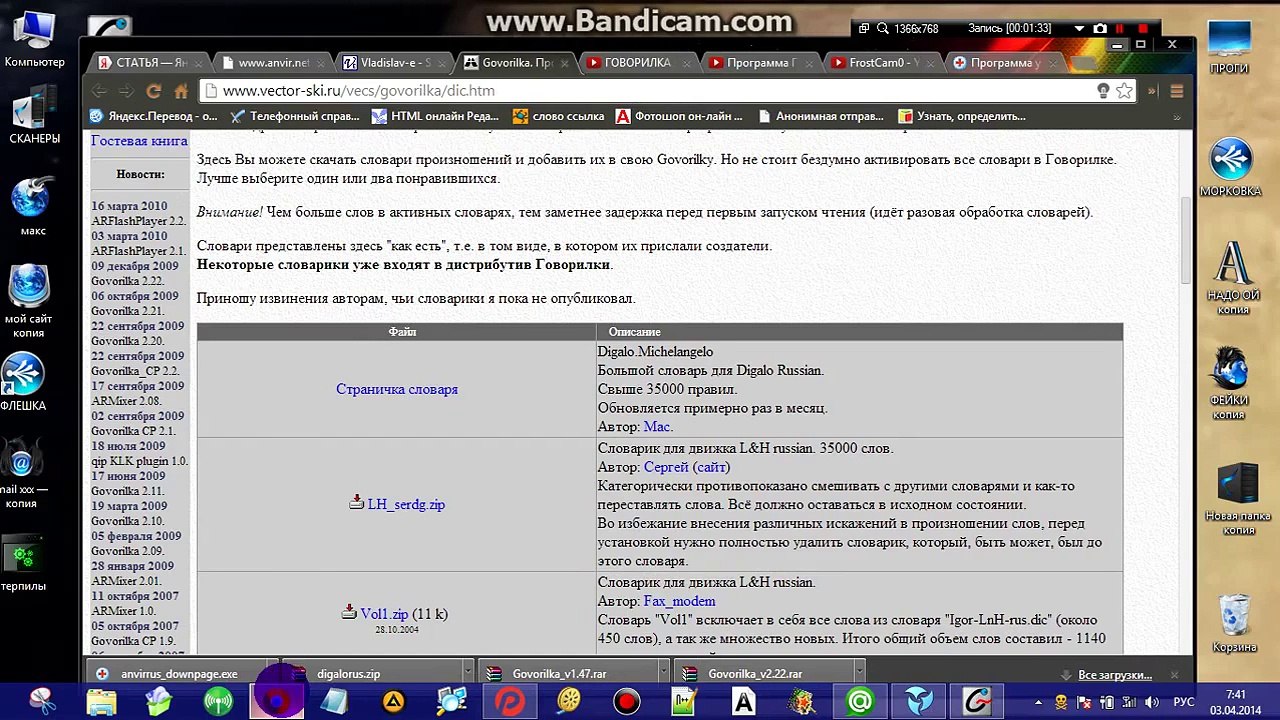Open the Узнать, определить... bookmark
This screenshot has width=1280, height=720.
tap(962, 116)
